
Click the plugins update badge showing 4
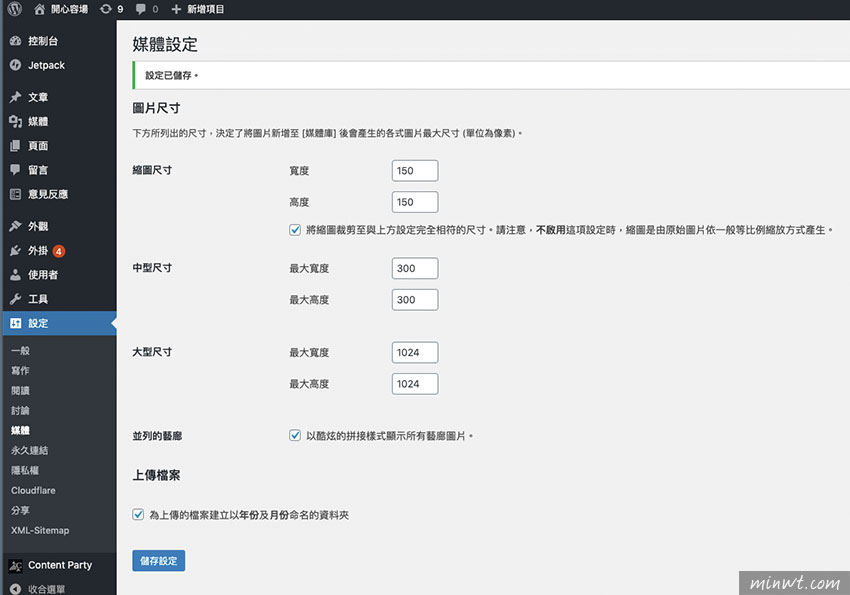[x=59, y=251]
